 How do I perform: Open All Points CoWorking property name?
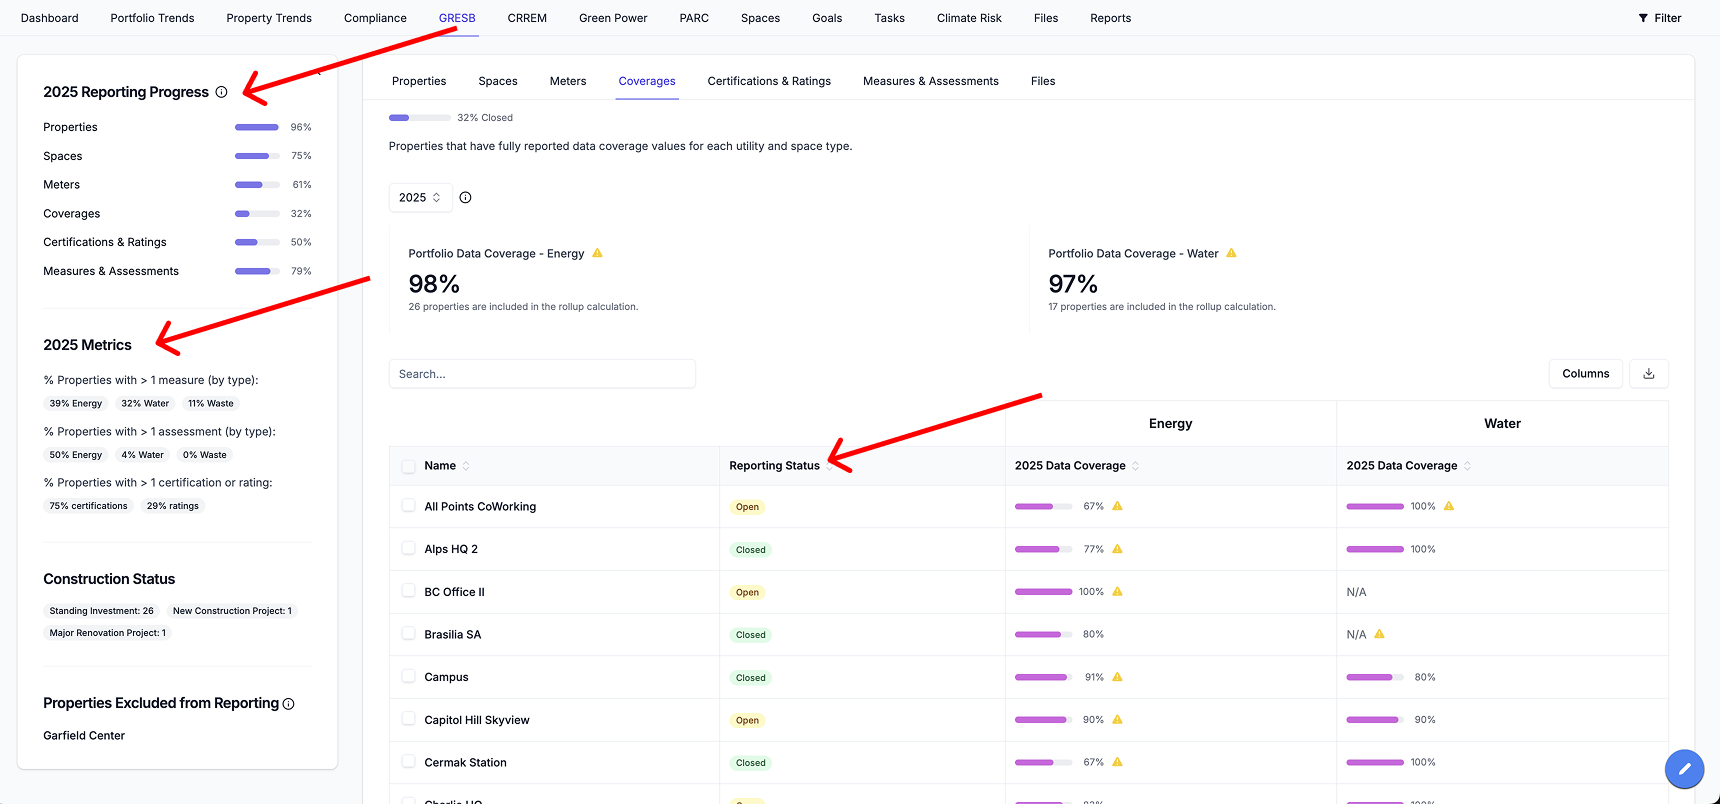click(x=480, y=507)
